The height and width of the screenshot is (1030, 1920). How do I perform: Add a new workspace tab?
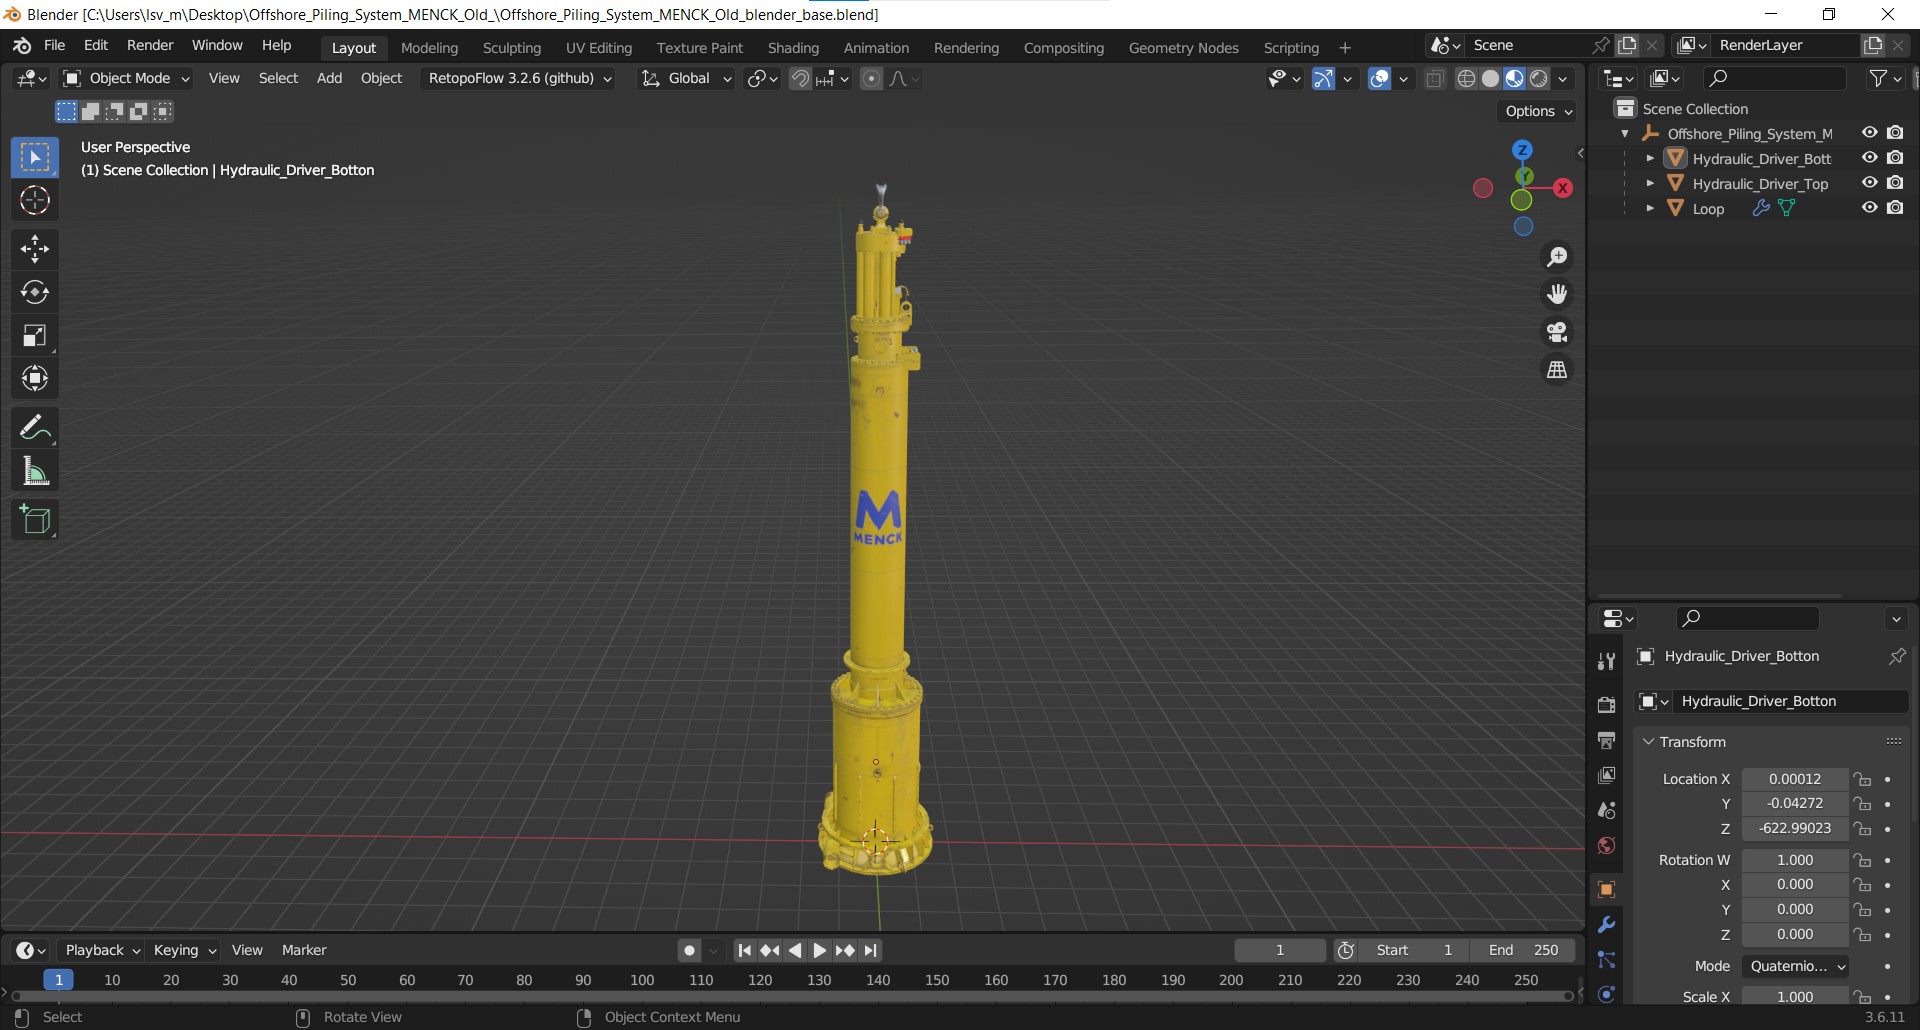[x=1345, y=48]
